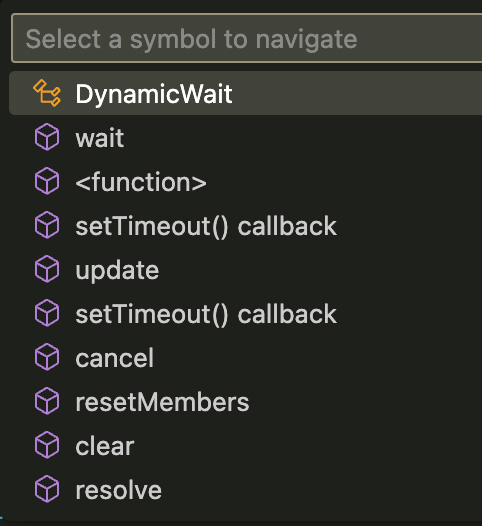The width and height of the screenshot is (482, 526).
Task: Click the method icon next to cancel
Action: tap(47, 357)
